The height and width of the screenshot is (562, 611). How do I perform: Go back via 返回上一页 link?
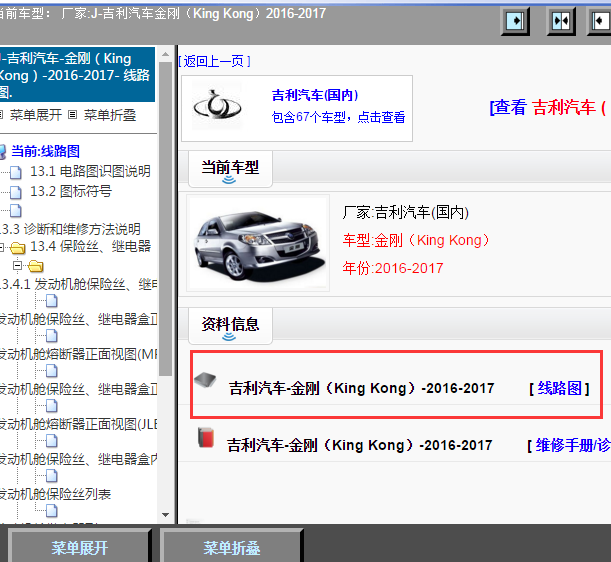coord(214,61)
